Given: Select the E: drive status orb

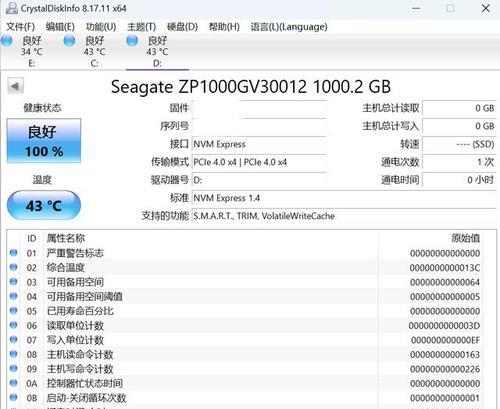Looking at the screenshot, I should (x=7, y=41).
